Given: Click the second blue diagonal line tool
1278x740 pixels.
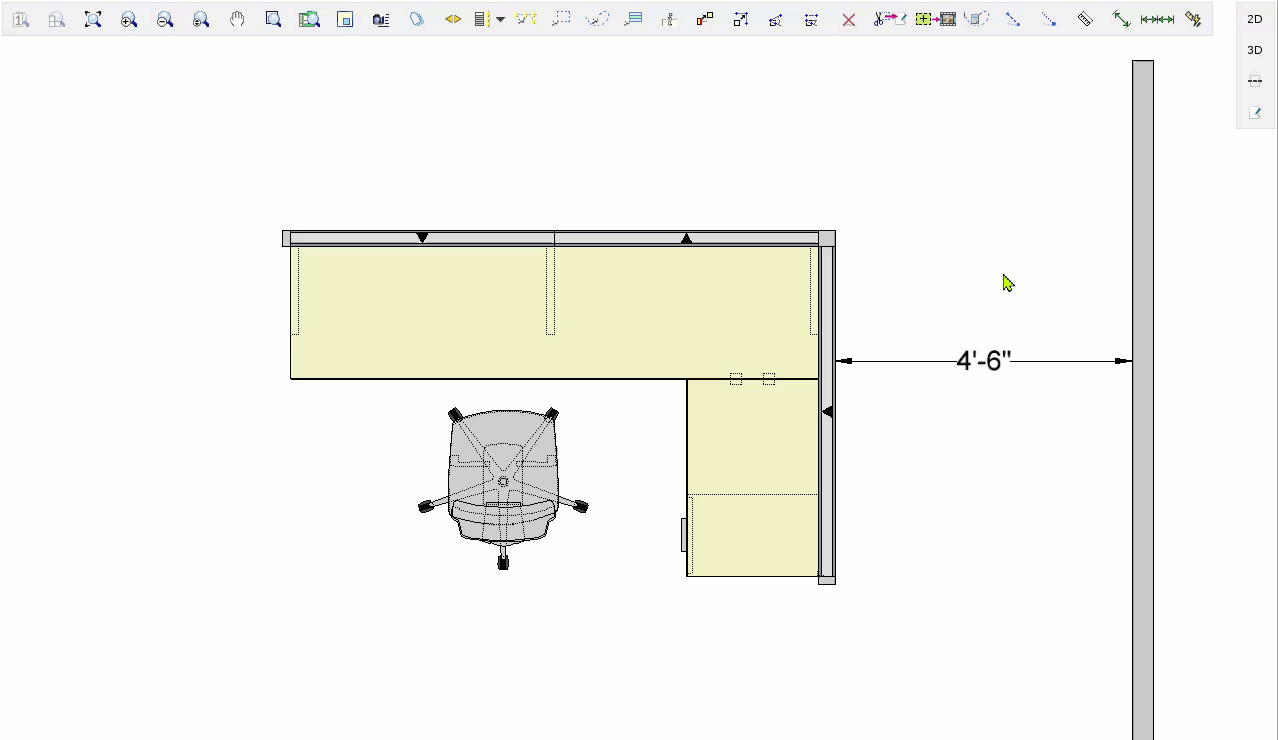Looking at the screenshot, I should (x=1048, y=19).
